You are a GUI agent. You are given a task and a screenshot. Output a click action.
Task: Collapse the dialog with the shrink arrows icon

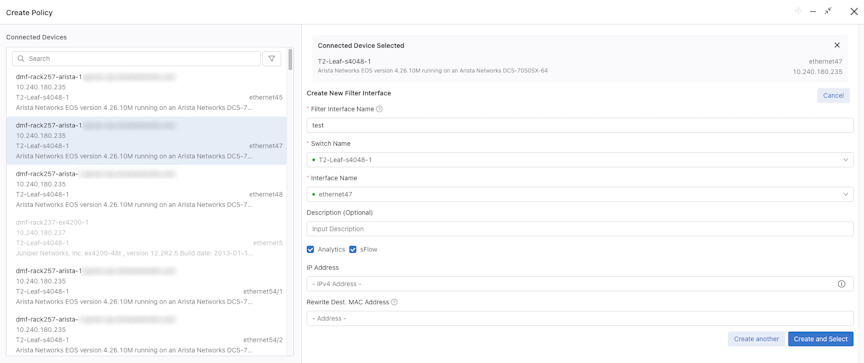click(828, 11)
